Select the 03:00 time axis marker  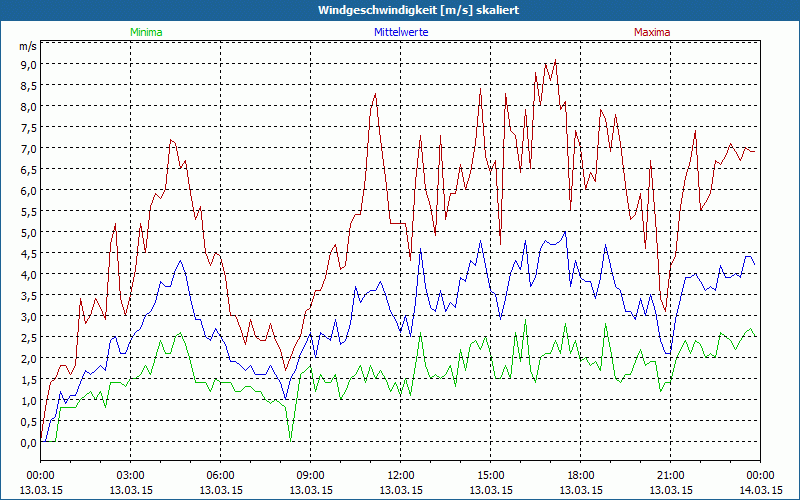(131, 475)
